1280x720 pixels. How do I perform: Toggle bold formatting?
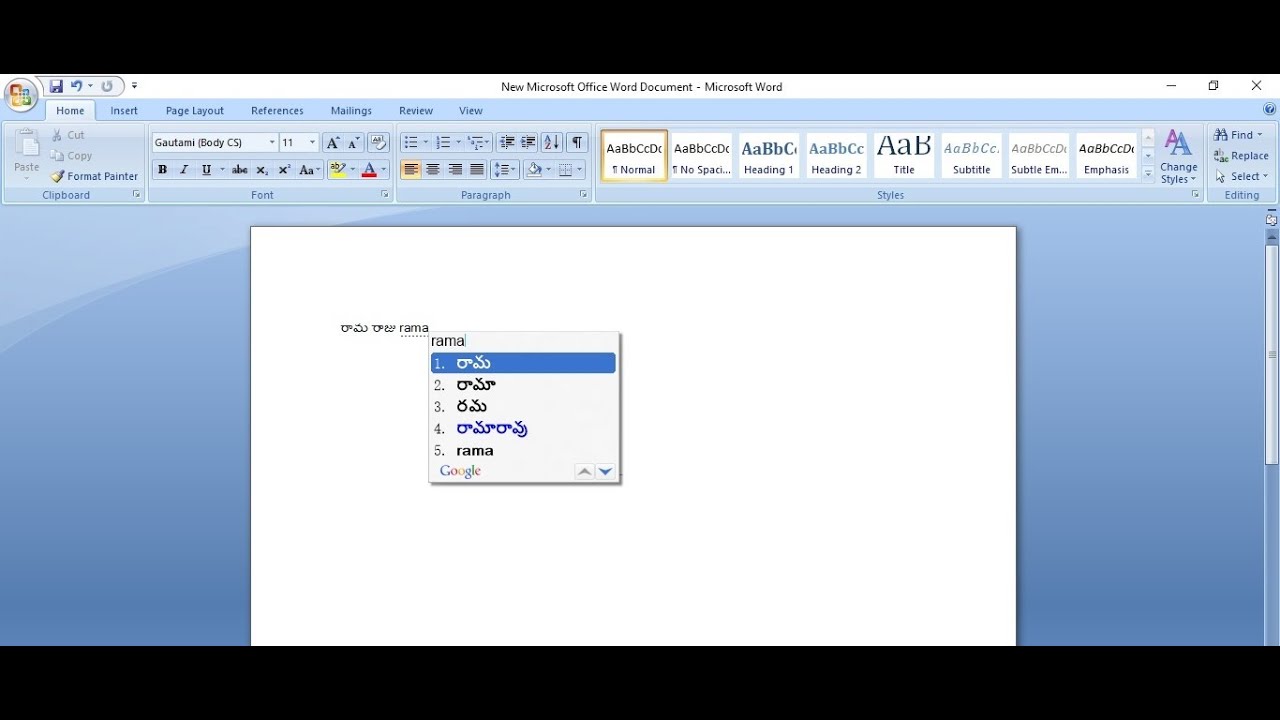tap(162, 170)
